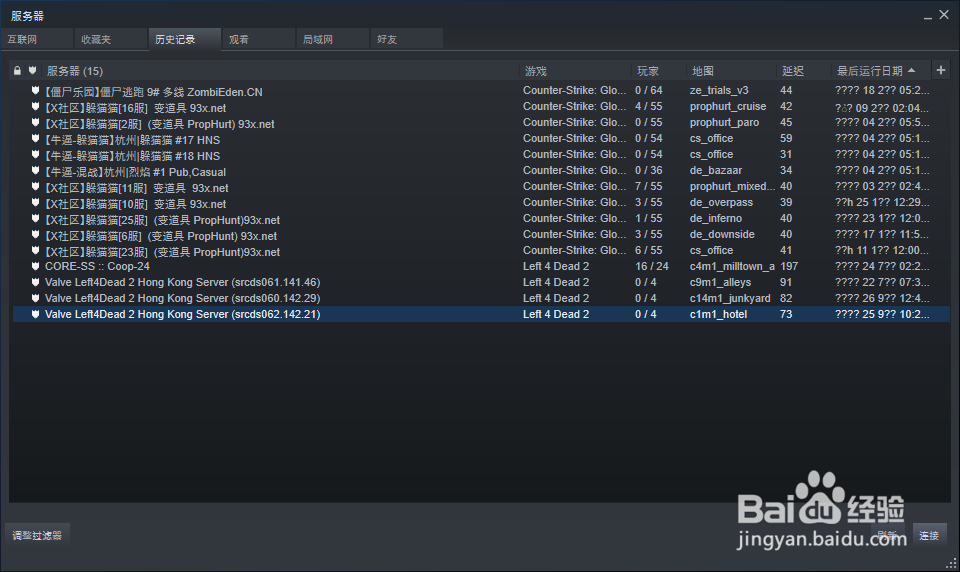960x572 pixels.
Task: Click the ze_trials_v3 map cell
Action: 719,91
